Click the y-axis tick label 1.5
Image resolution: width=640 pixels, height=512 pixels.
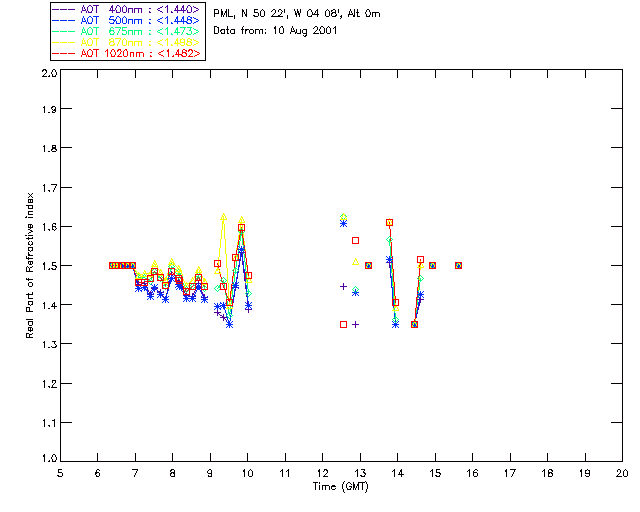coord(49,266)
